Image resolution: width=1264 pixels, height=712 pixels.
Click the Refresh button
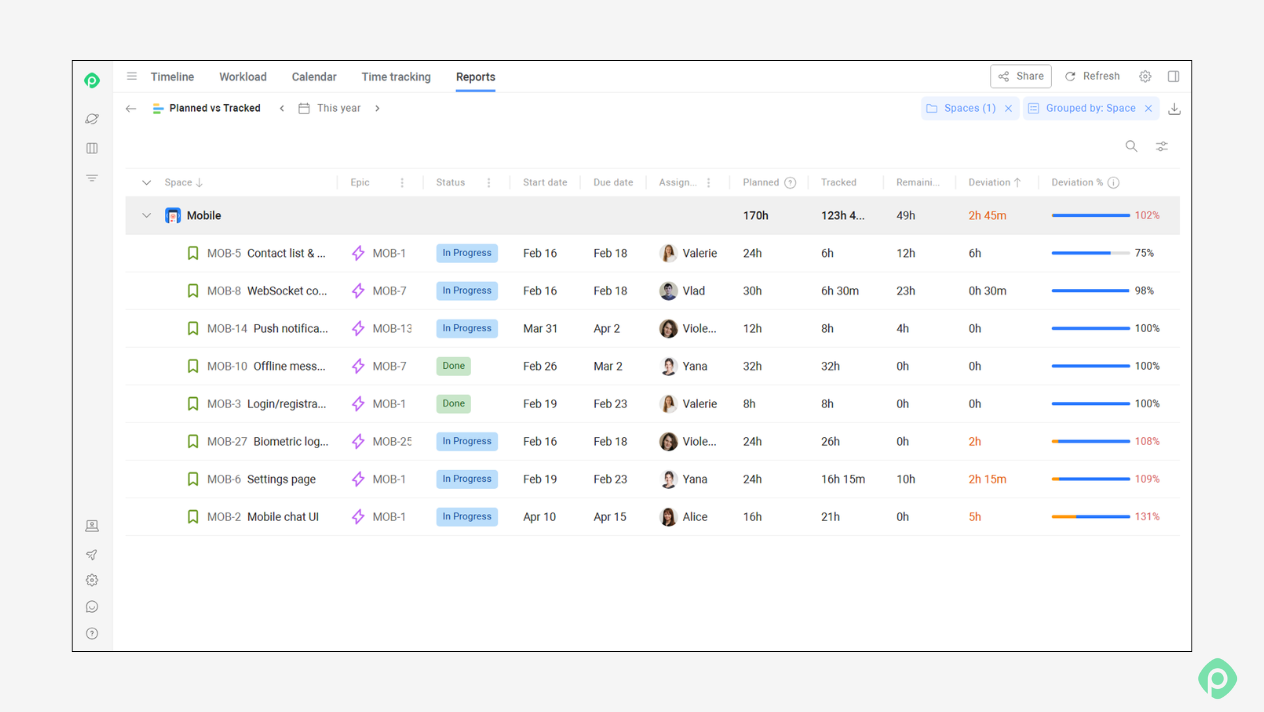1092,76
